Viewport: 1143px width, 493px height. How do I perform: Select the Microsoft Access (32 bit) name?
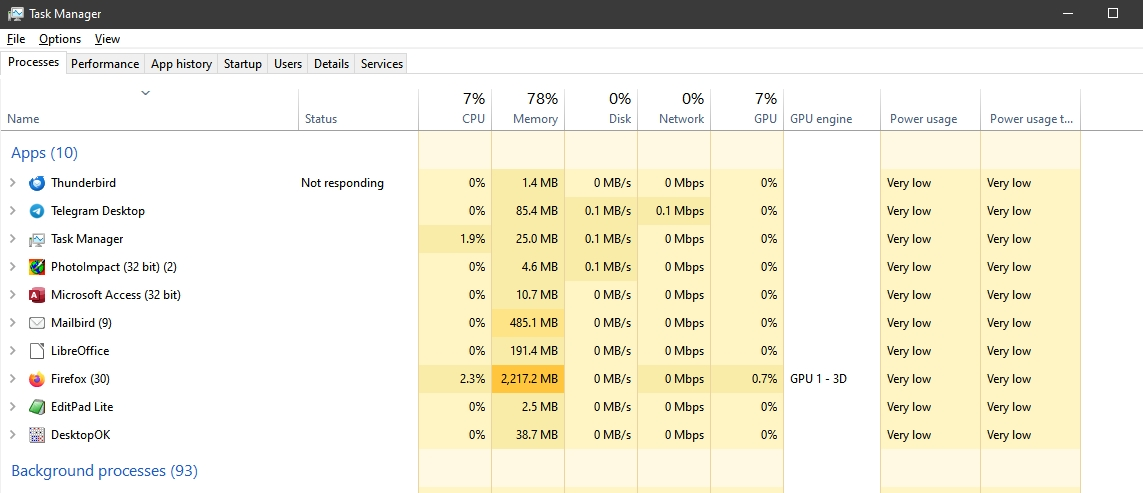click(116, 295)
